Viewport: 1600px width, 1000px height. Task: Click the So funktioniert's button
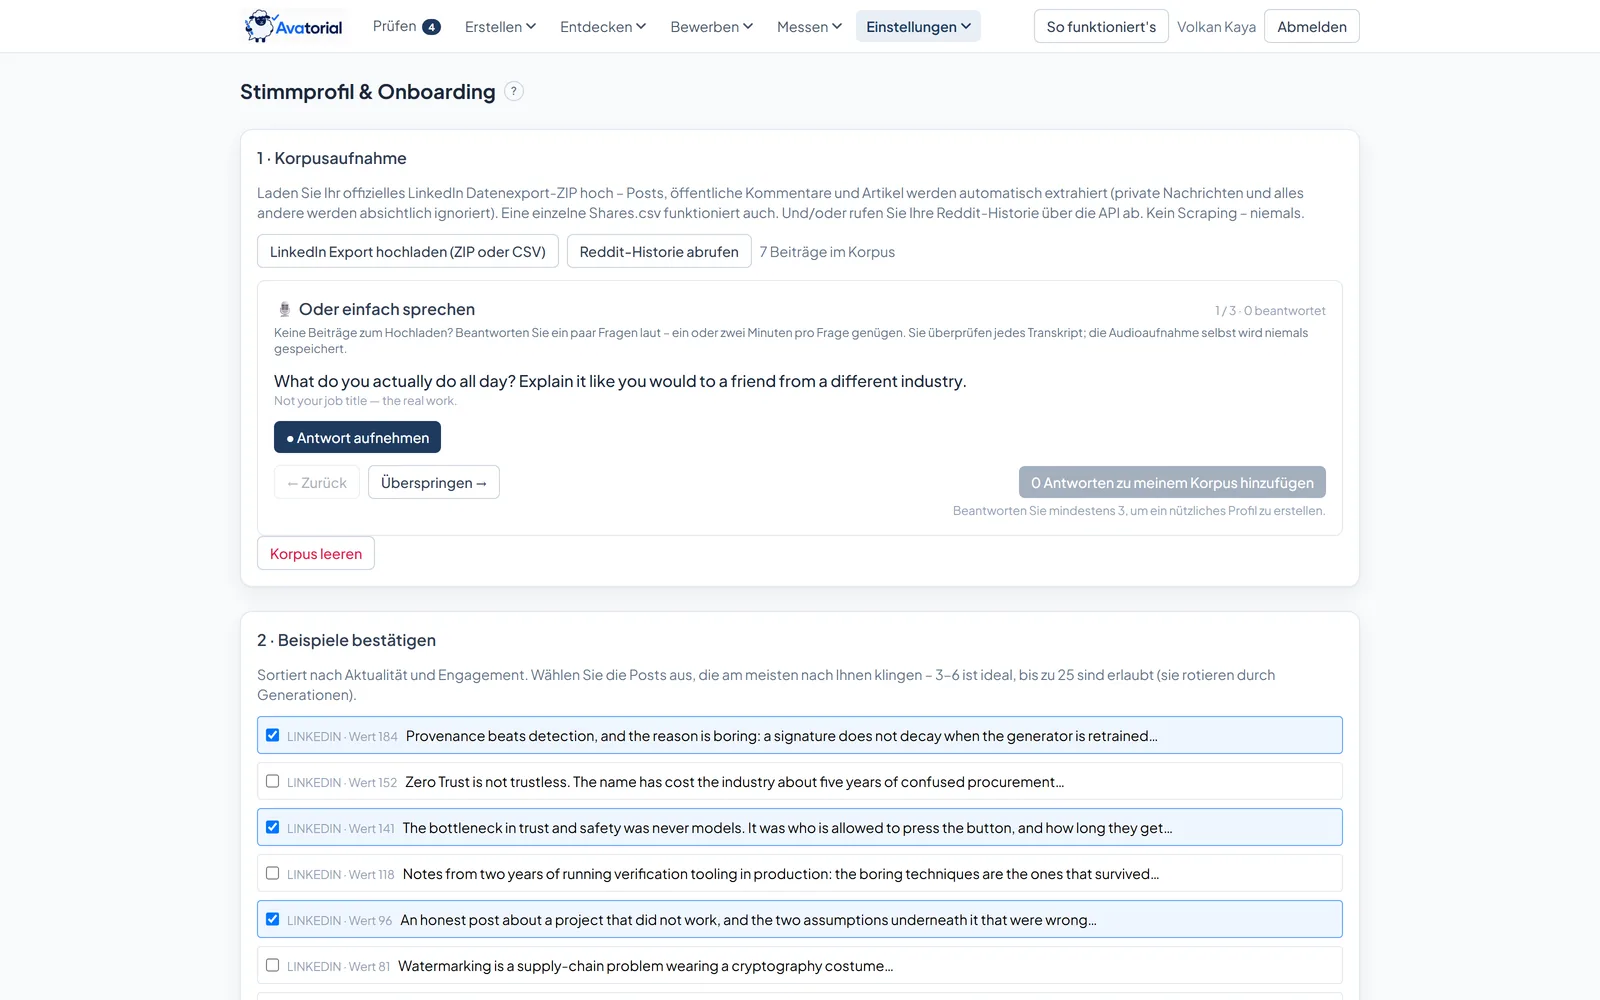coord(1101,26)
